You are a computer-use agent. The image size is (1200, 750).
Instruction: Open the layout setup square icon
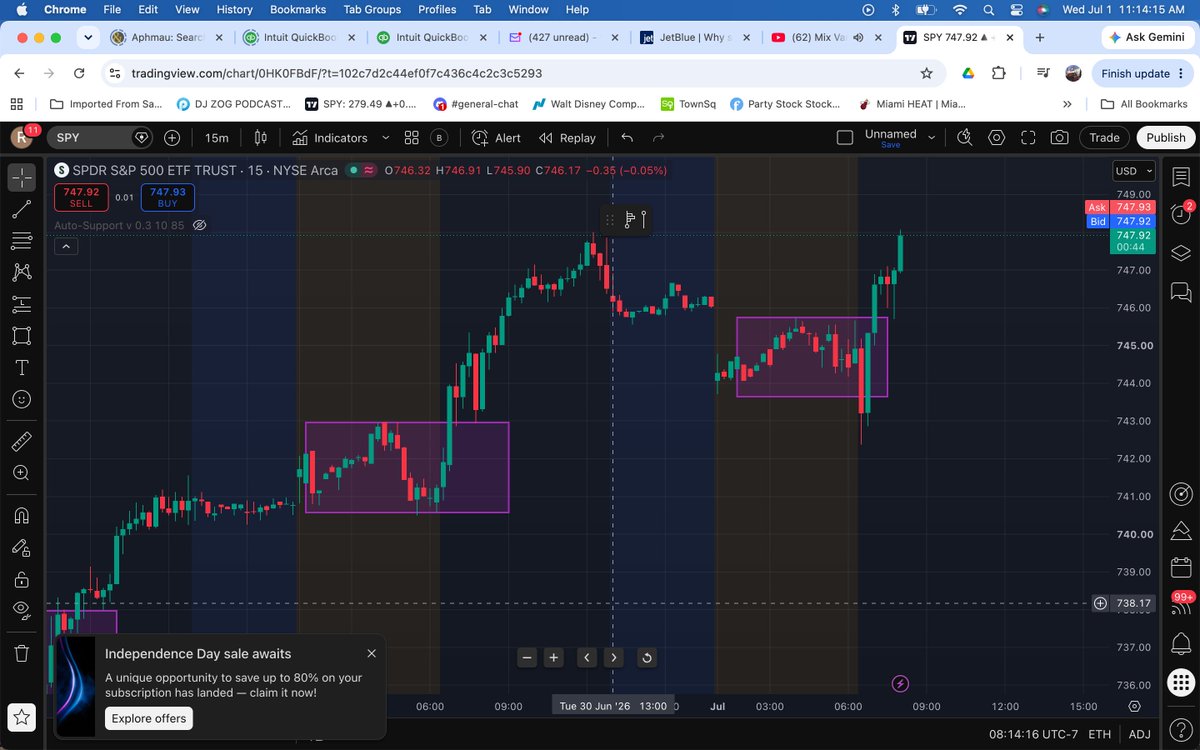point(845,138)
